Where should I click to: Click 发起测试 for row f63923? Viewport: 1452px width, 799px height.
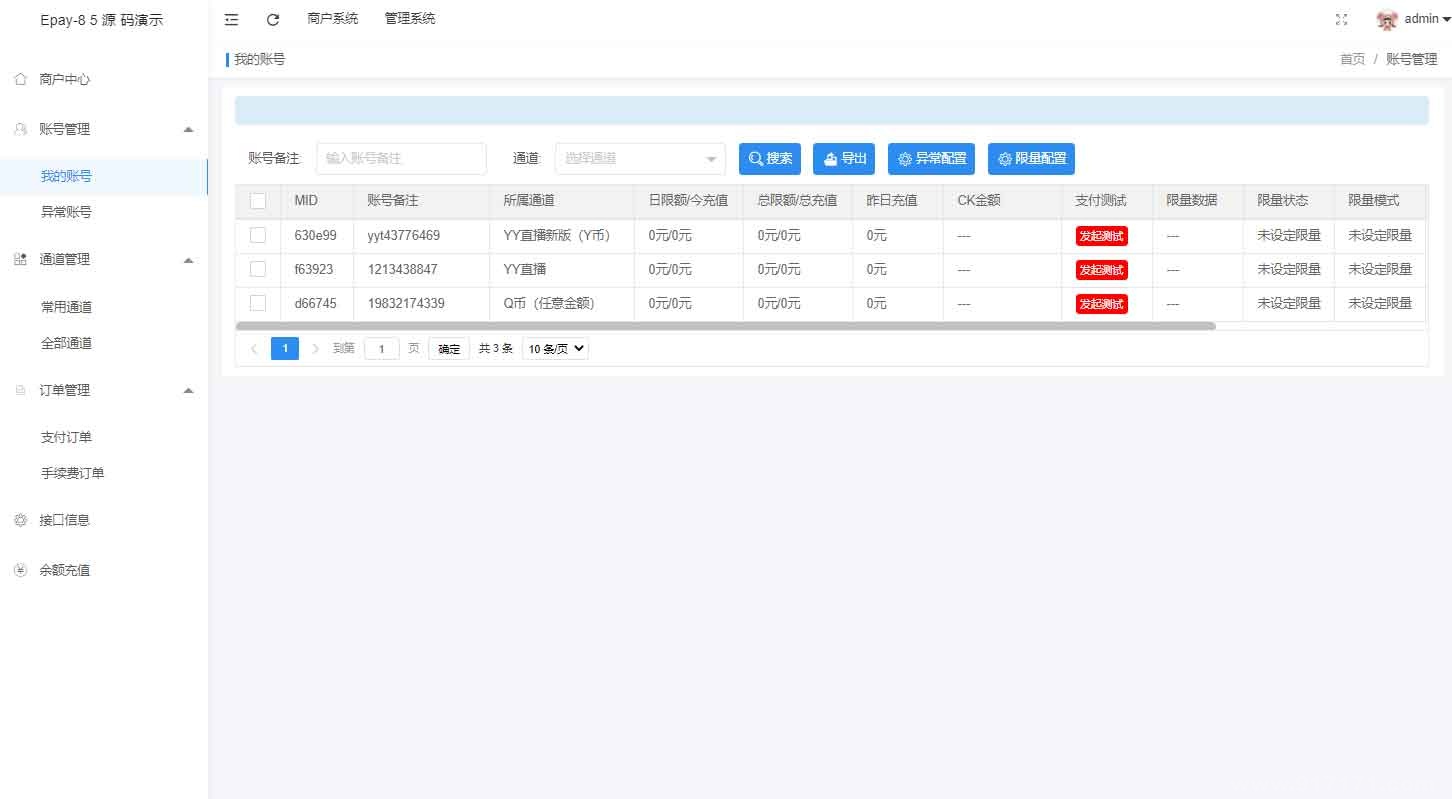pos(1102,270)
